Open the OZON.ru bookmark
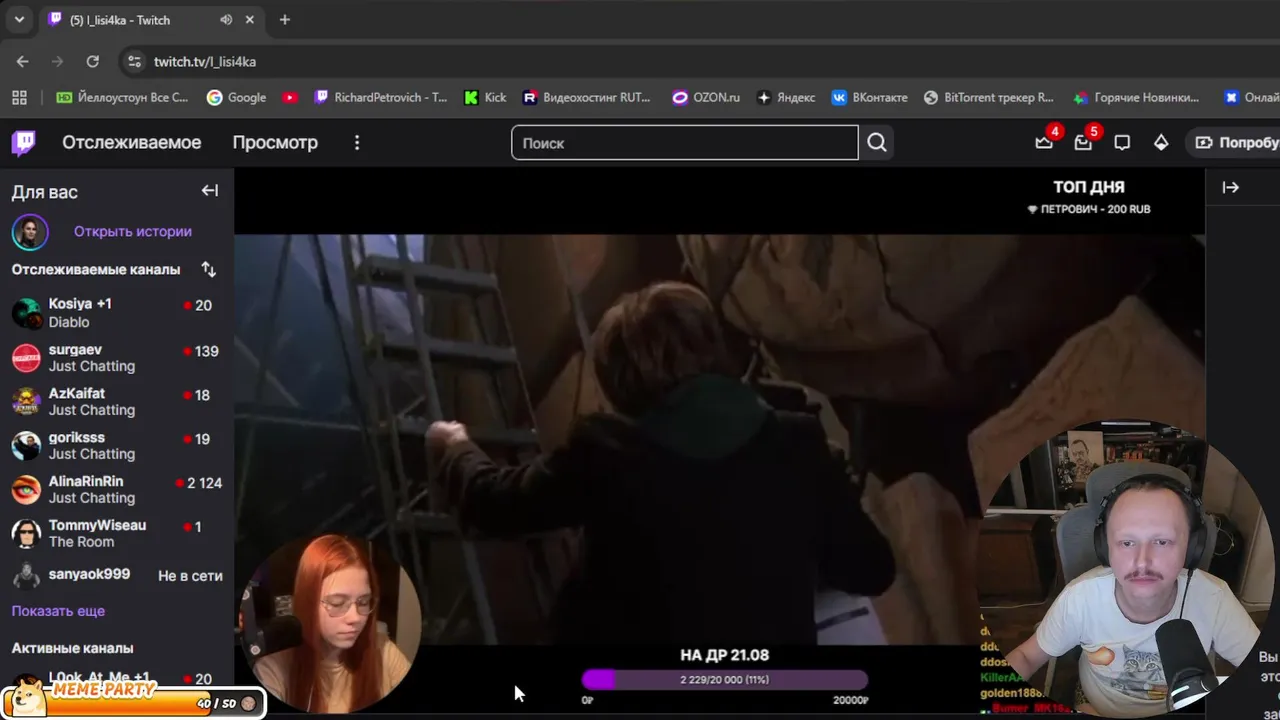 pos(706,97)
